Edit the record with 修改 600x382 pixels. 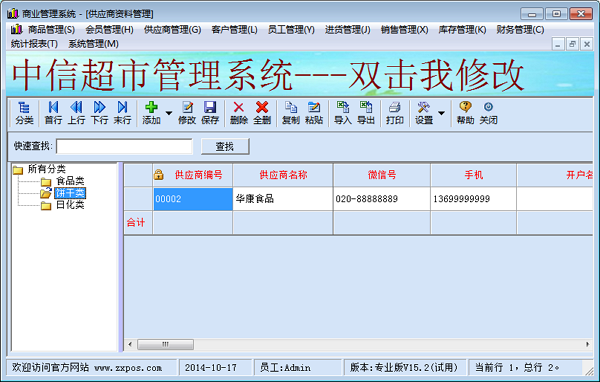click(x=187, y=113)
